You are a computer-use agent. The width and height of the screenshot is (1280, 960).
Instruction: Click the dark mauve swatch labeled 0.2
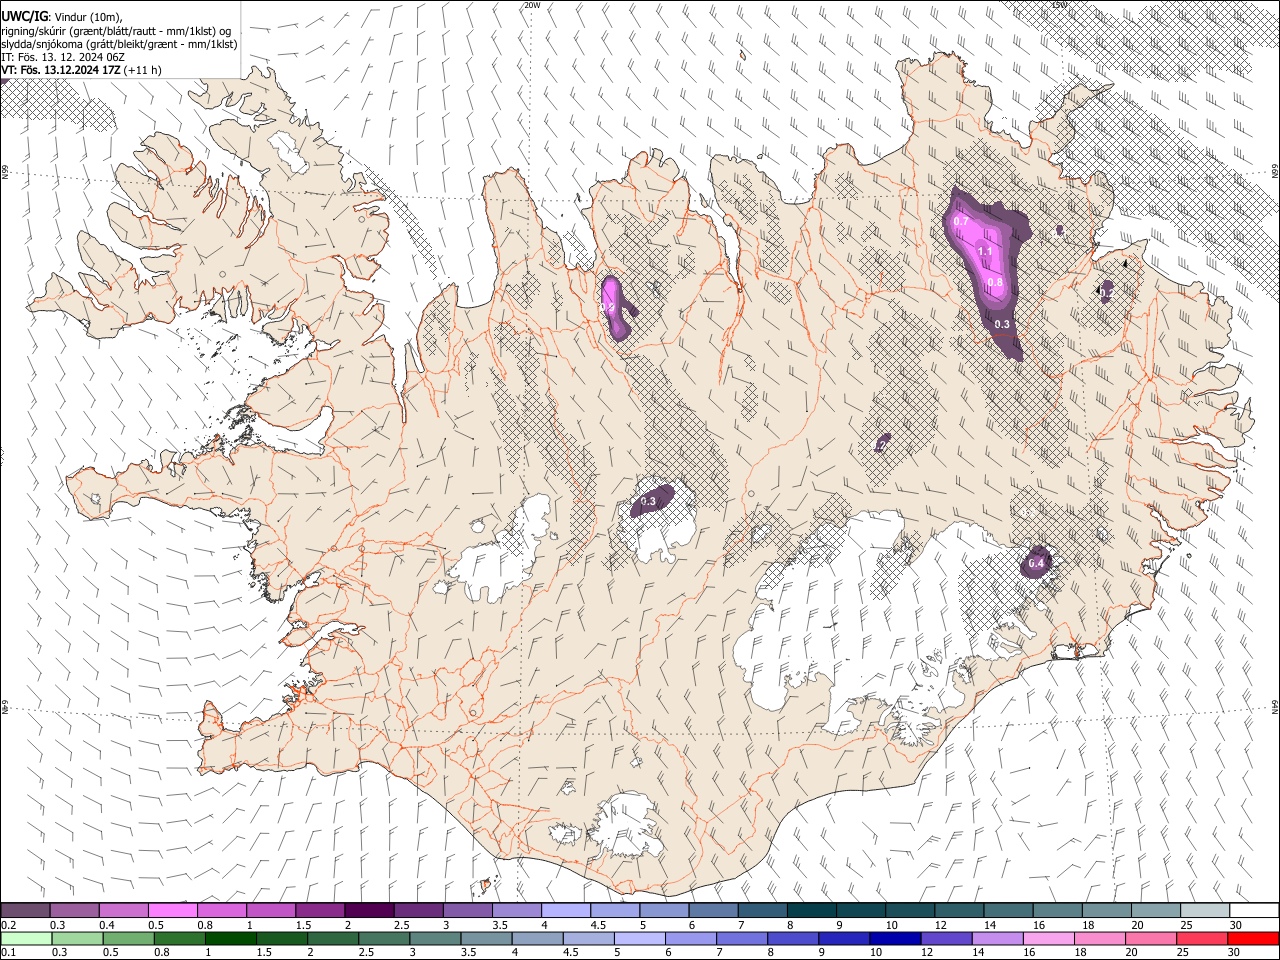coord(26,910)
